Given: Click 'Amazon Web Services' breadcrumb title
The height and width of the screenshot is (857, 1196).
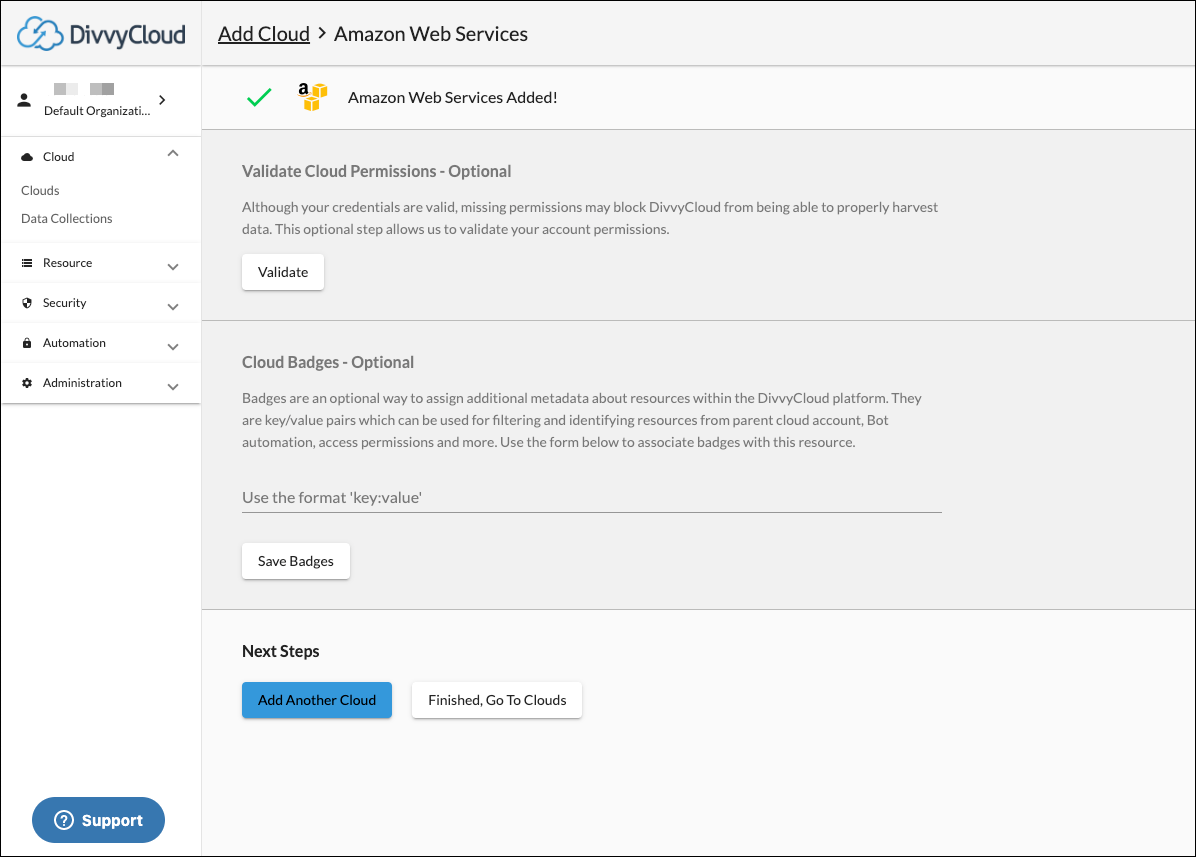Looking at the screenshot, I should click(x=431, y=34).
